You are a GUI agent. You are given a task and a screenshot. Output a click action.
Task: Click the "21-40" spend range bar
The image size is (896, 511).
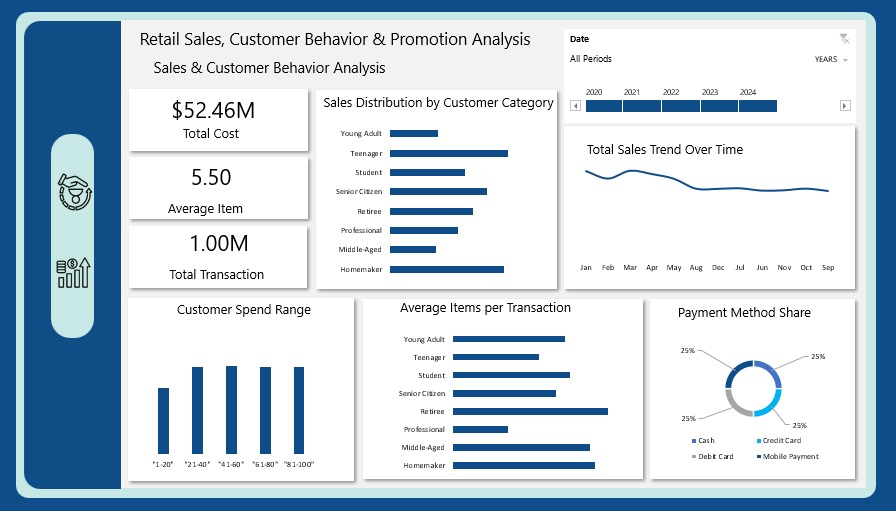[x=197, y=410]
